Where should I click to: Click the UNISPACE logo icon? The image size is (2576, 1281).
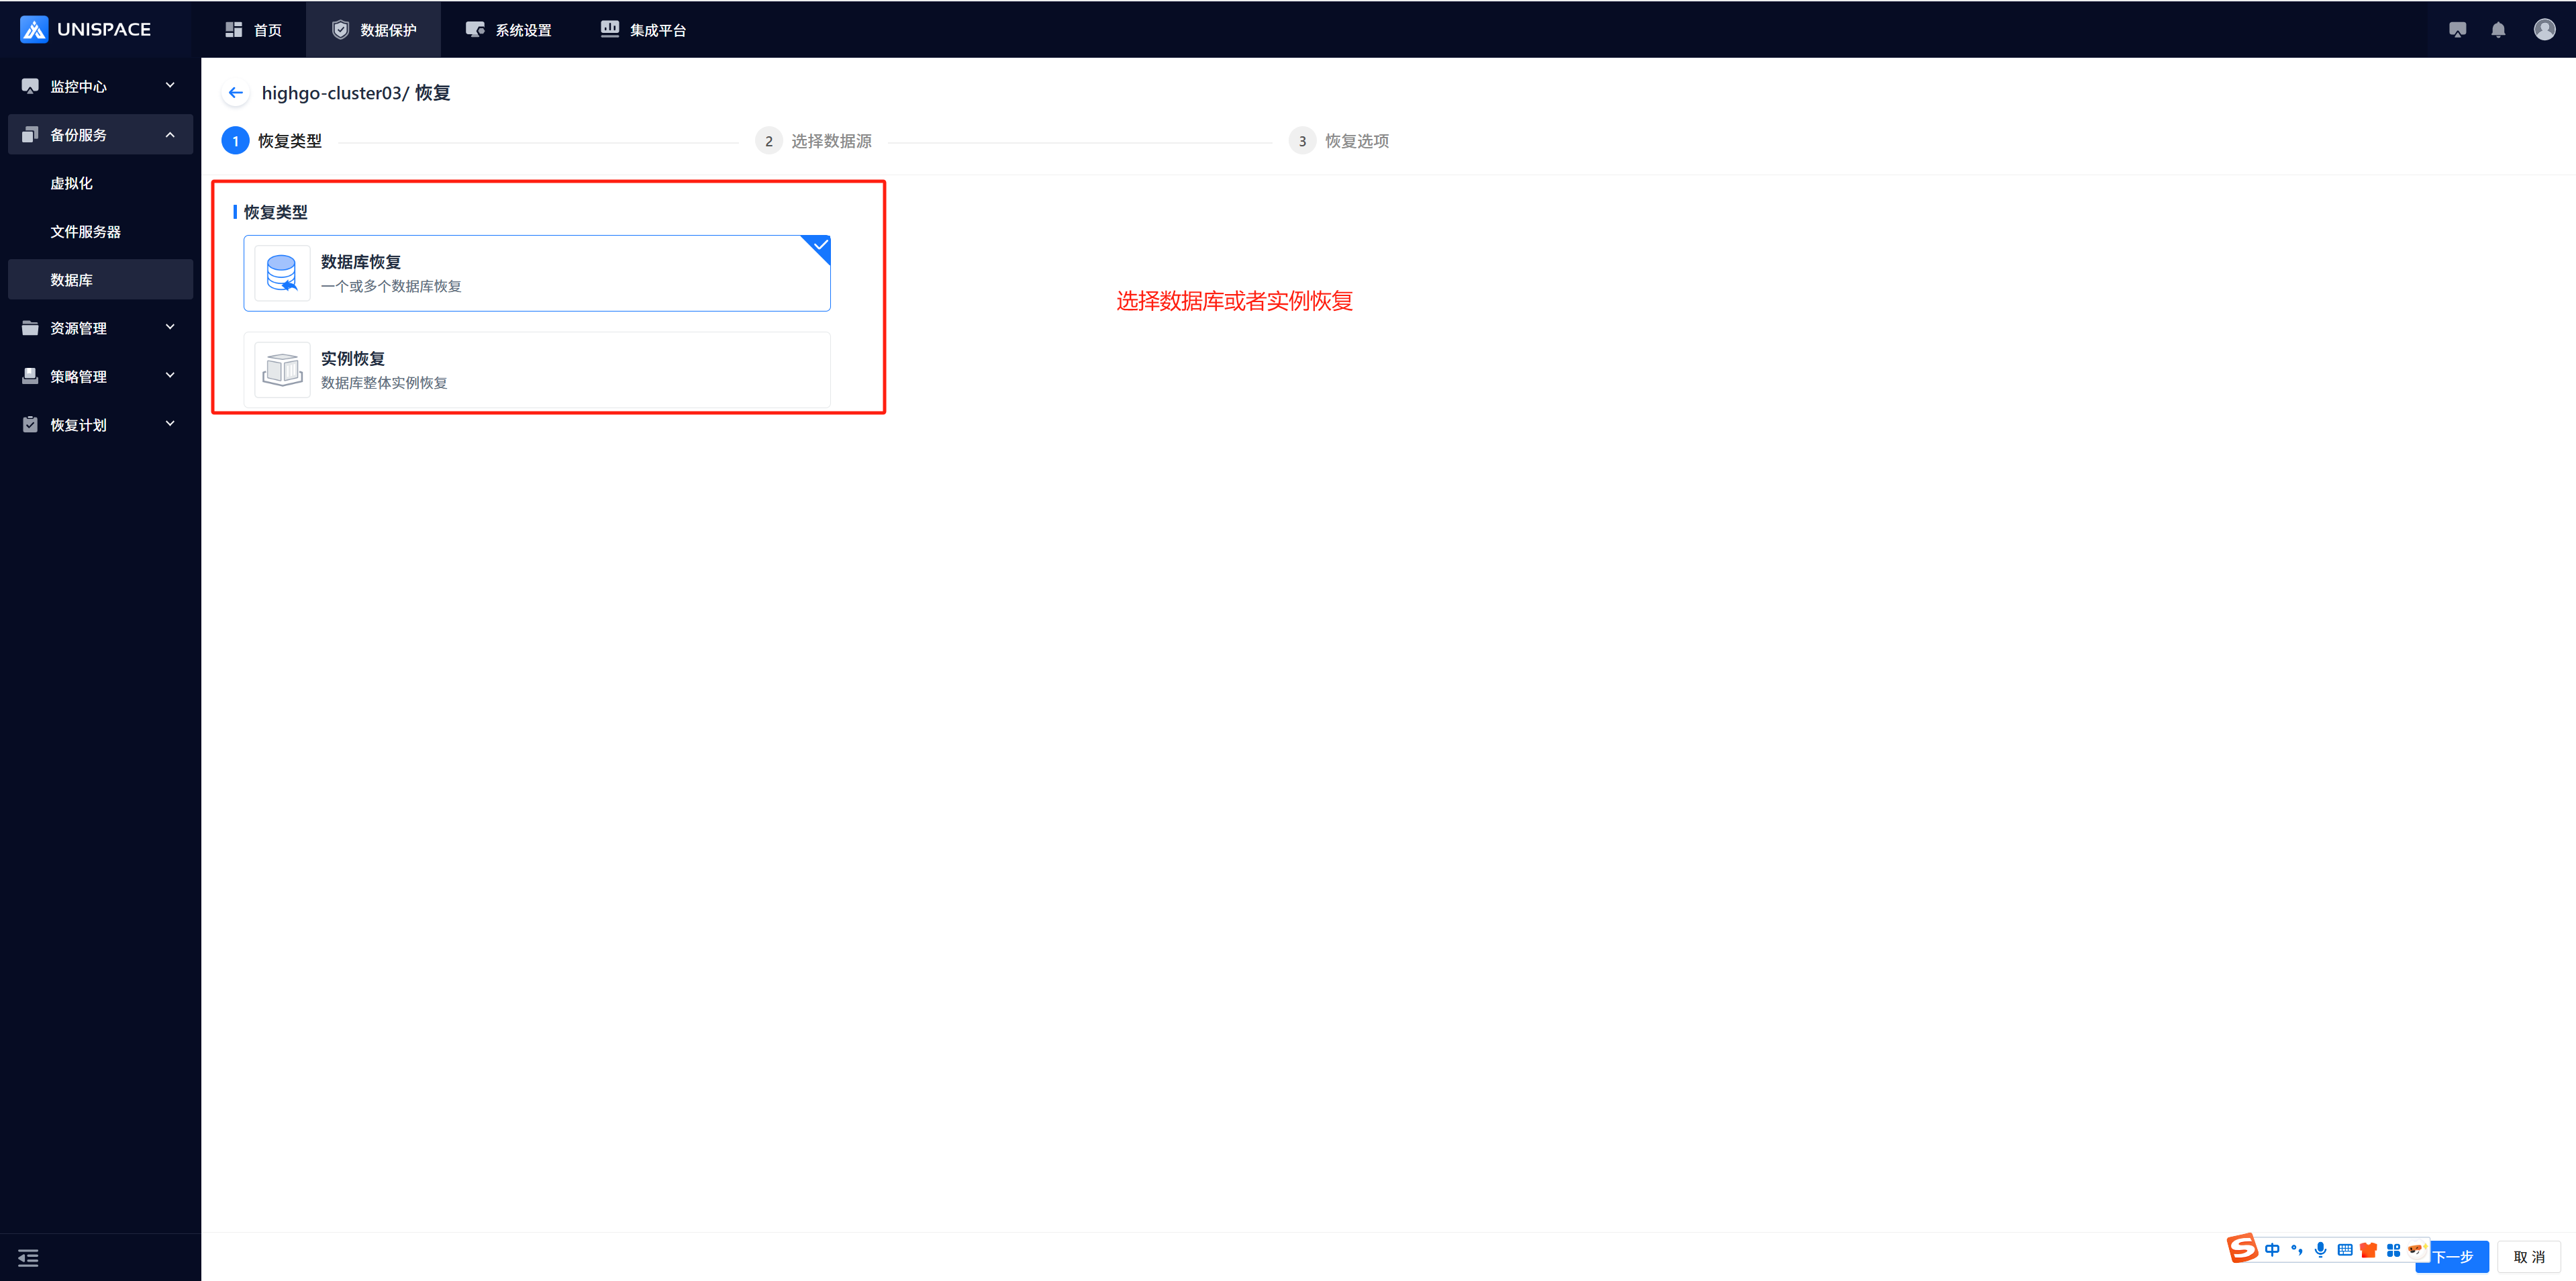[34, 29]
